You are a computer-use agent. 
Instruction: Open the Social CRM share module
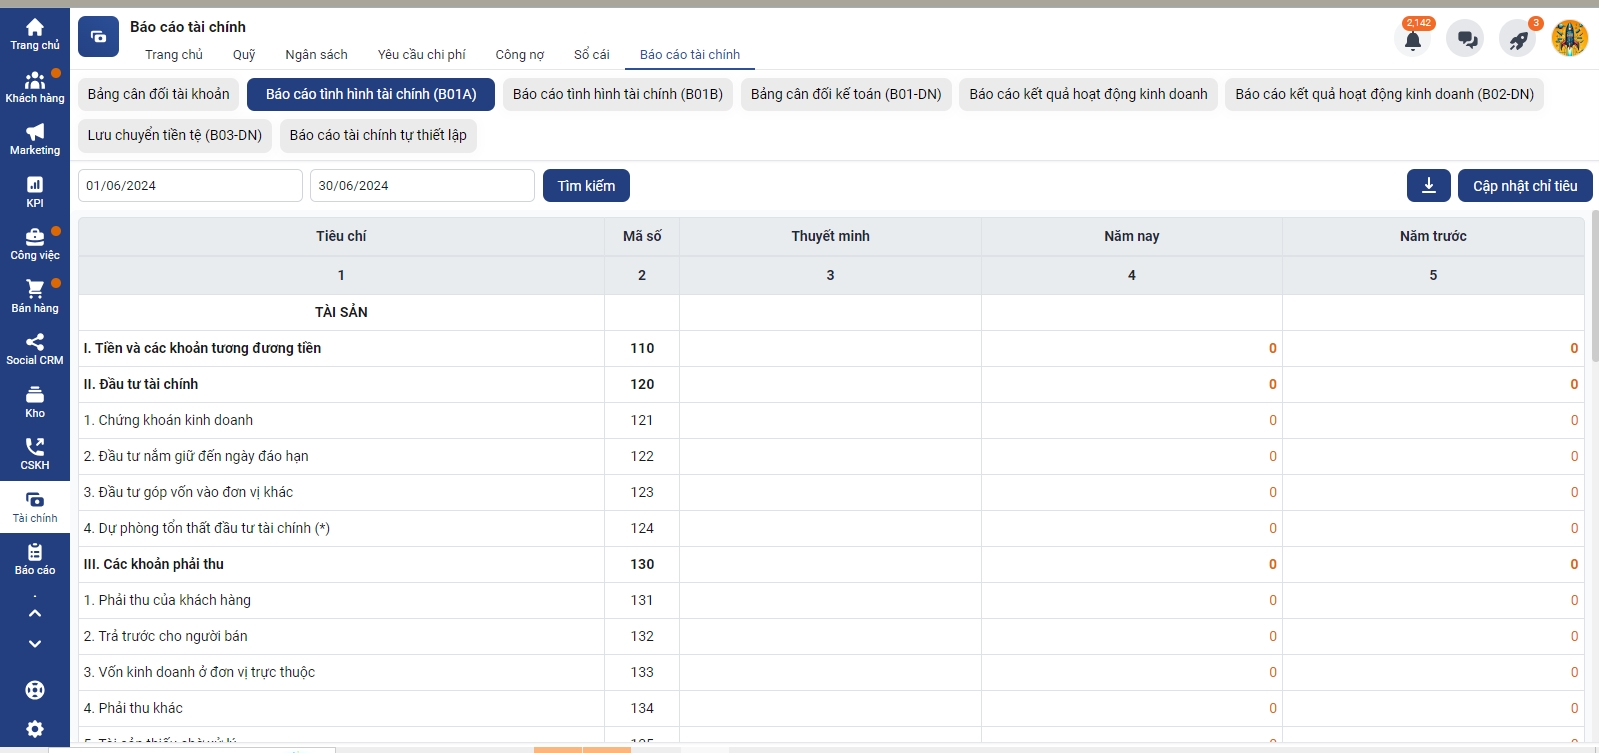pyautogui.click(x=35, y=348)
